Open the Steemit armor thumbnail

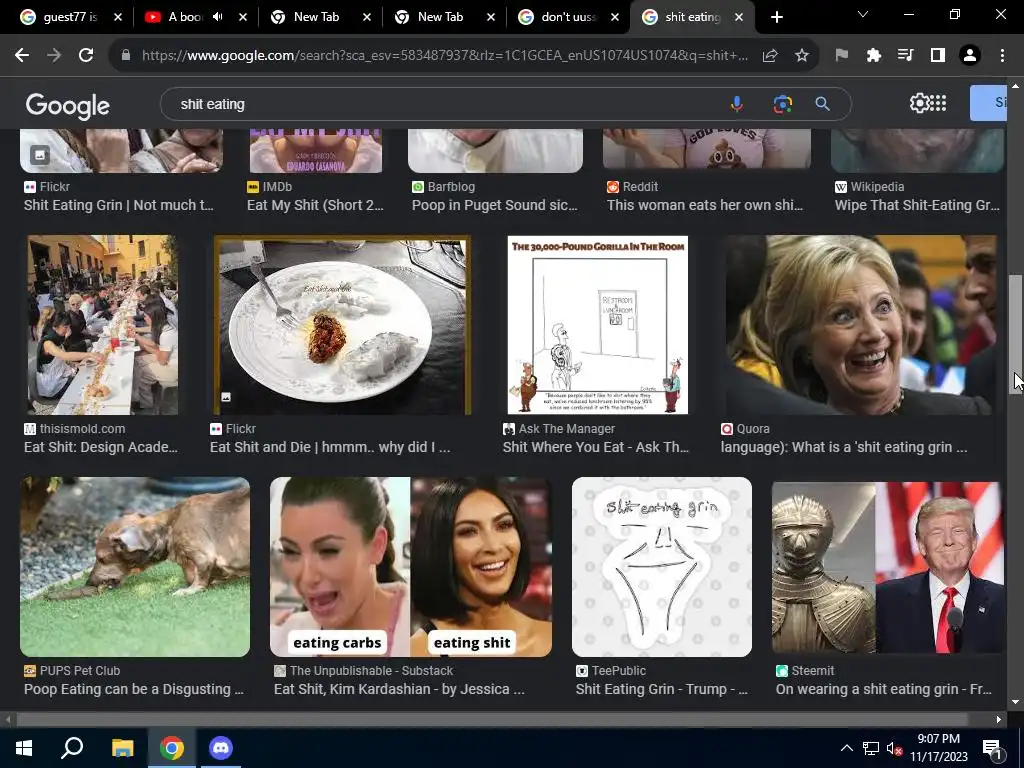click(888, 567)
